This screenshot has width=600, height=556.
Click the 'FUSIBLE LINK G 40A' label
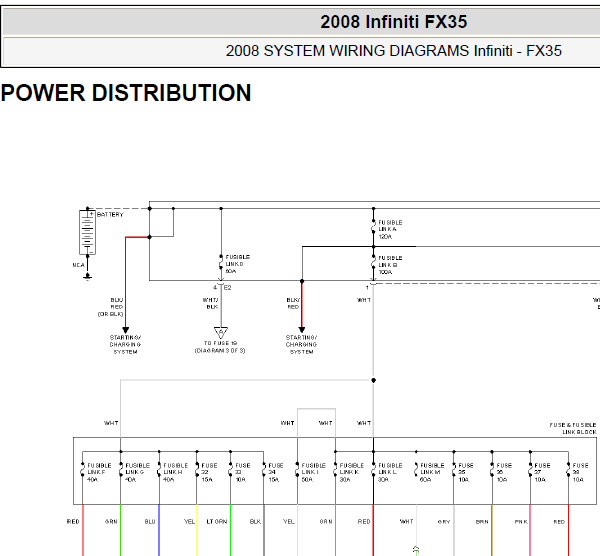(x=137, y=472)
